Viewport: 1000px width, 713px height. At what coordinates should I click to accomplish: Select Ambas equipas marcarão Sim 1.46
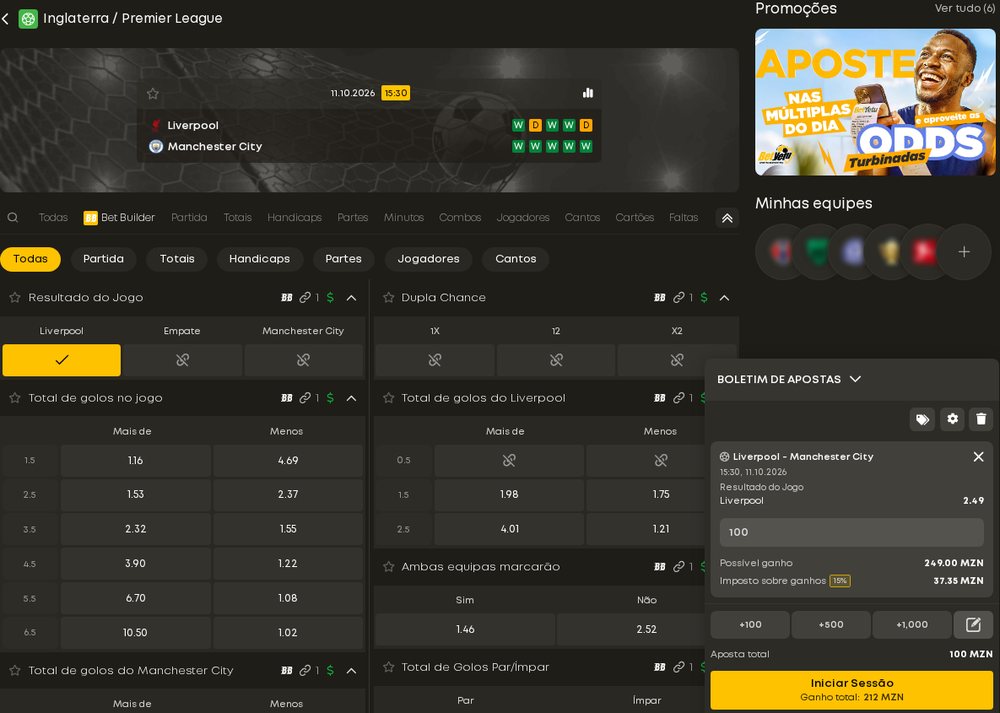[465, 629]
